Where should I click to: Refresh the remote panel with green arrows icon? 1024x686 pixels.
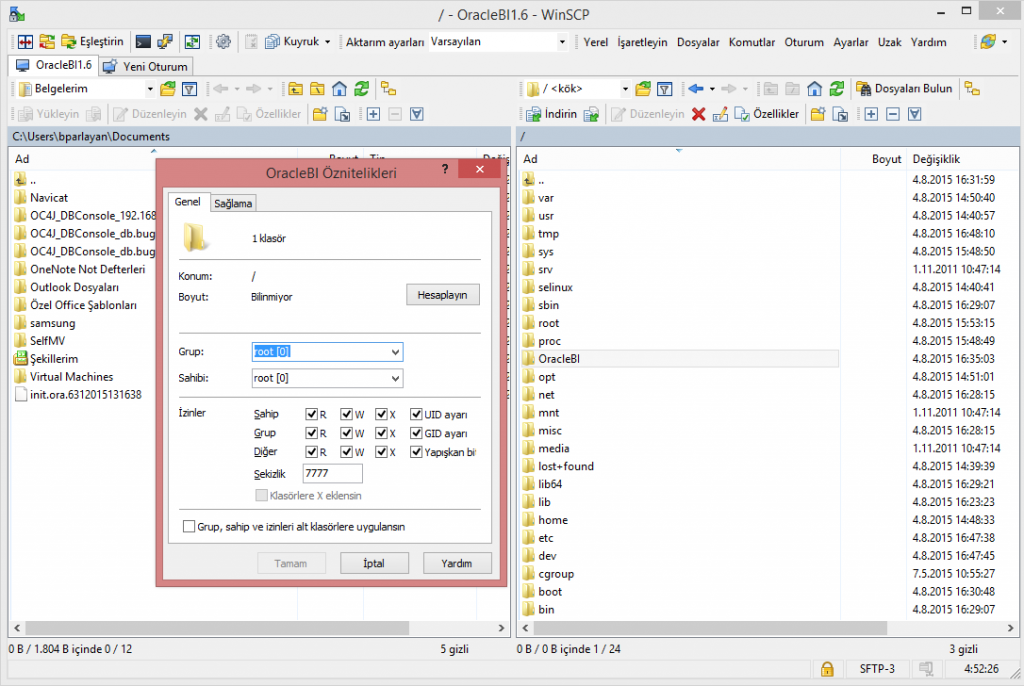tap(837, 89)
